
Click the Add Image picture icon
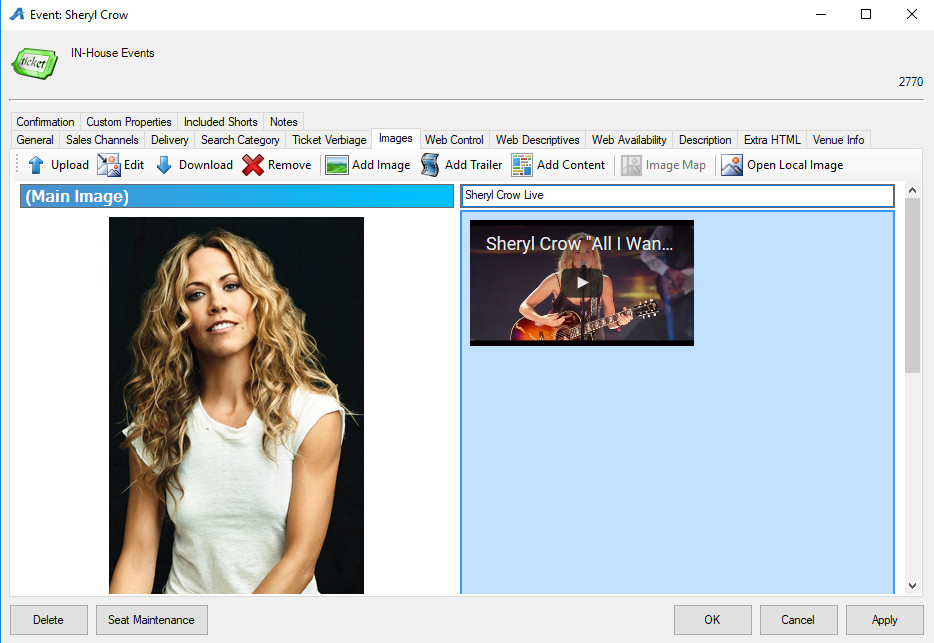click(337, 165)
